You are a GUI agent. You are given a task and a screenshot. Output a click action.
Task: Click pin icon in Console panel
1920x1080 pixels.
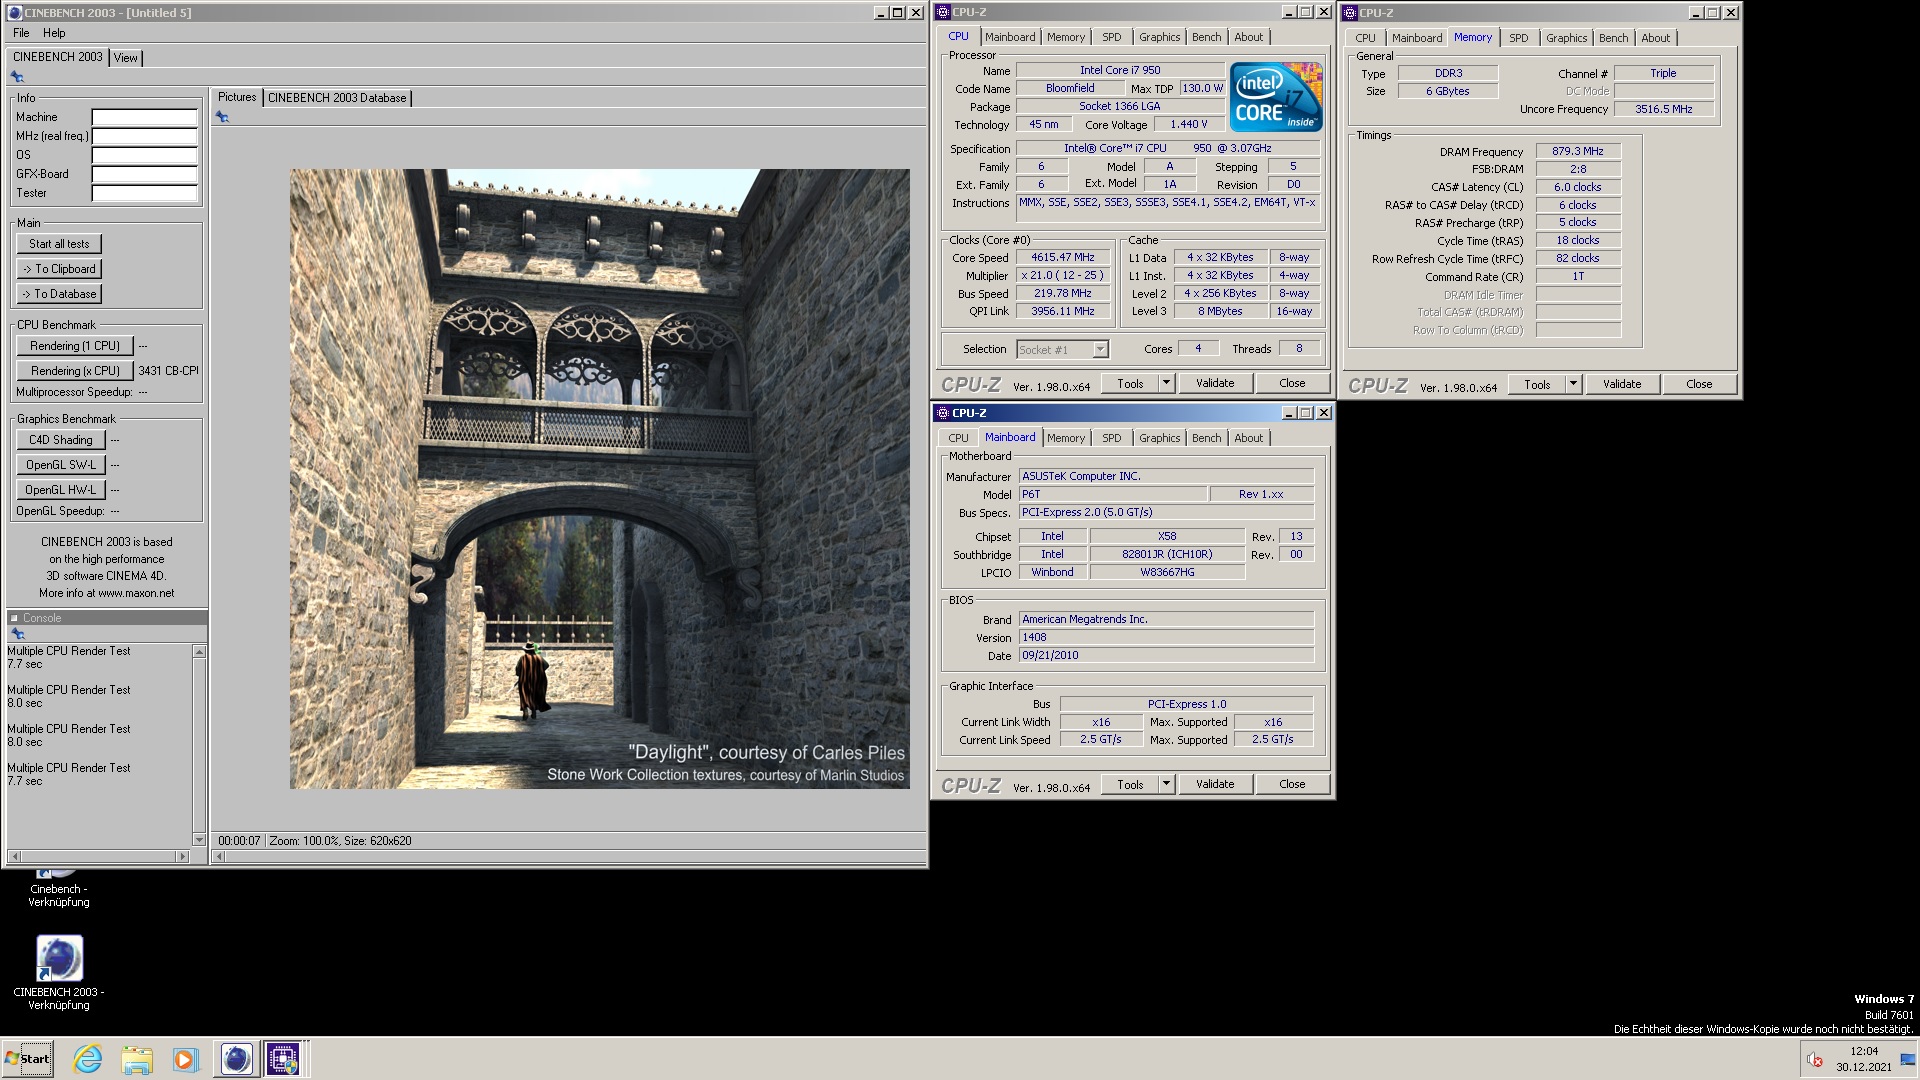click(x=17, y=634)
